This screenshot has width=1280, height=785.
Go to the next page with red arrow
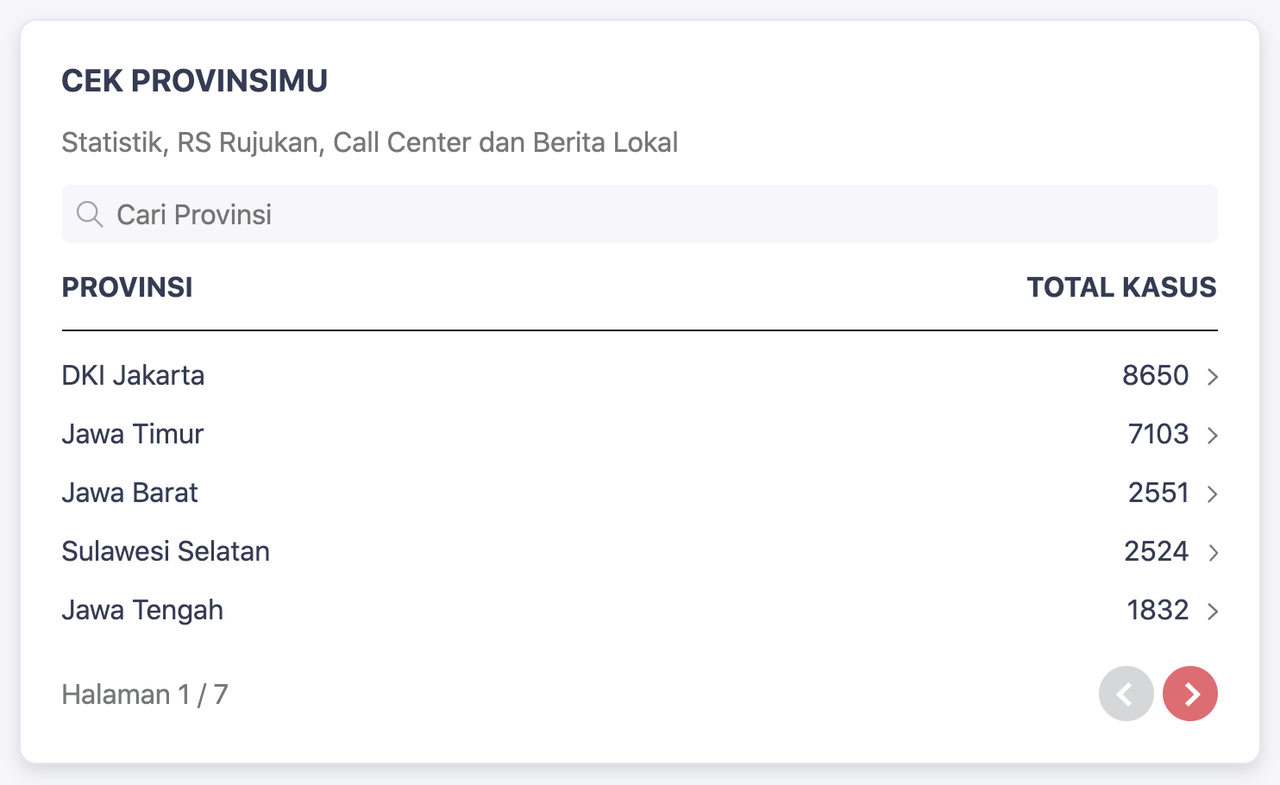pos(1190,694)
